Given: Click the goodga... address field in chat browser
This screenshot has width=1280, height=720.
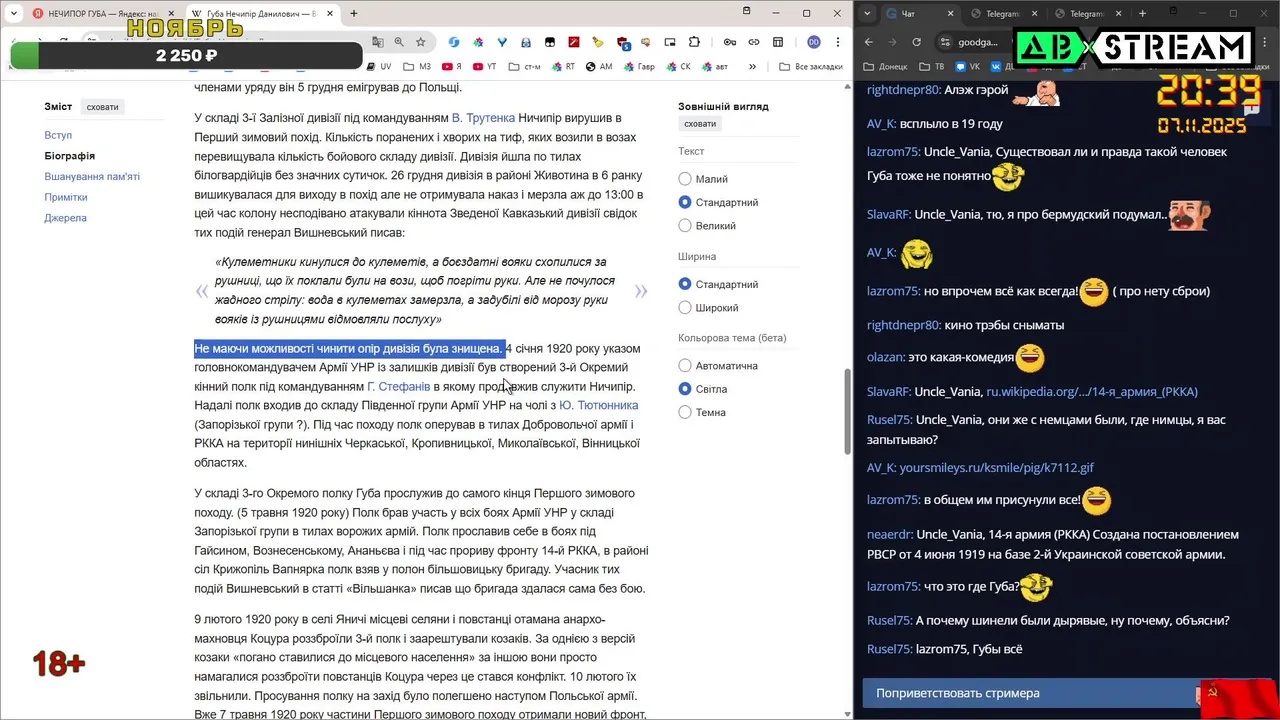Looking at the screenshot, I should pyautogui.click(x=978, y=42).
